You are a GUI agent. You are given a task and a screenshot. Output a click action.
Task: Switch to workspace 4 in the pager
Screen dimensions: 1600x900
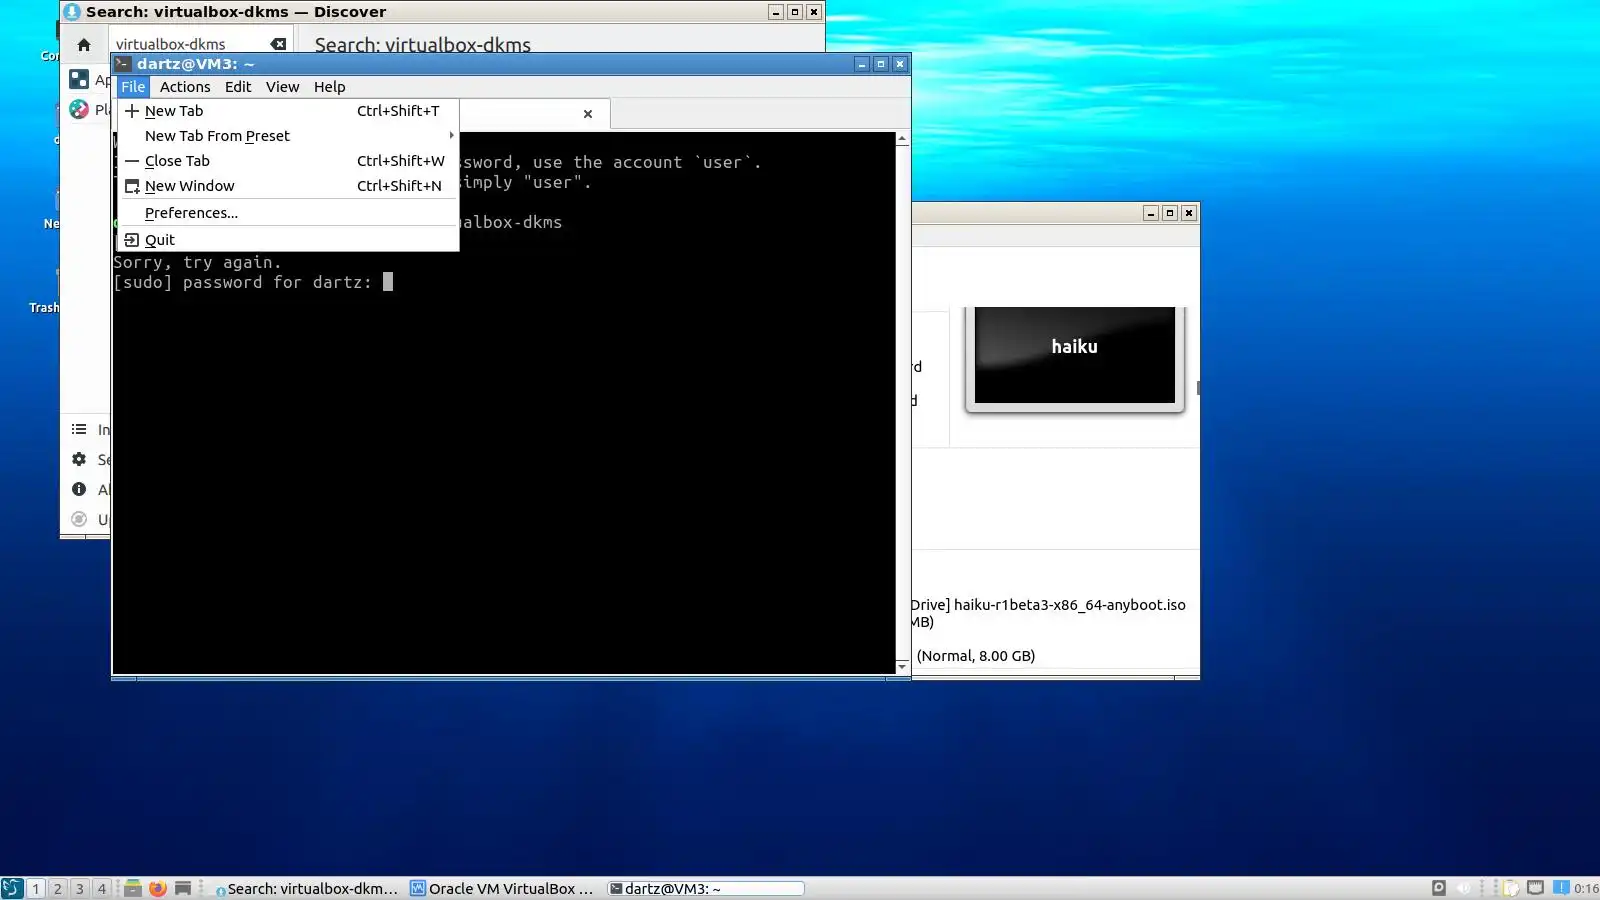click(102, 888)
